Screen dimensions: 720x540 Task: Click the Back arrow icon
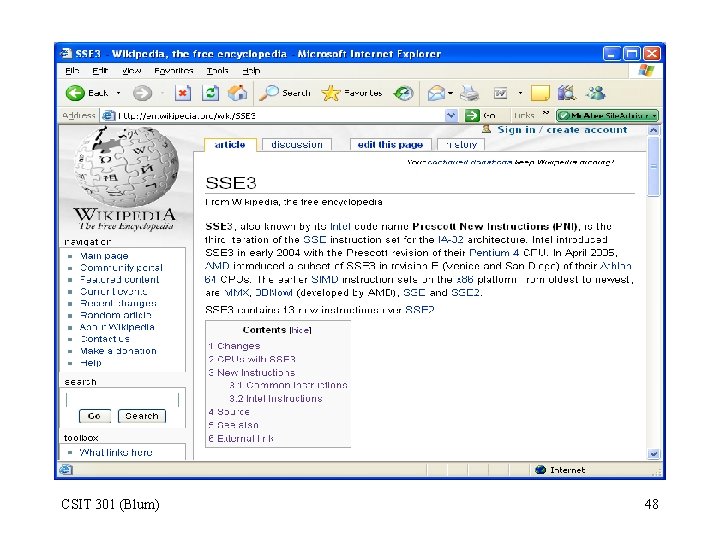coord(75,93)
